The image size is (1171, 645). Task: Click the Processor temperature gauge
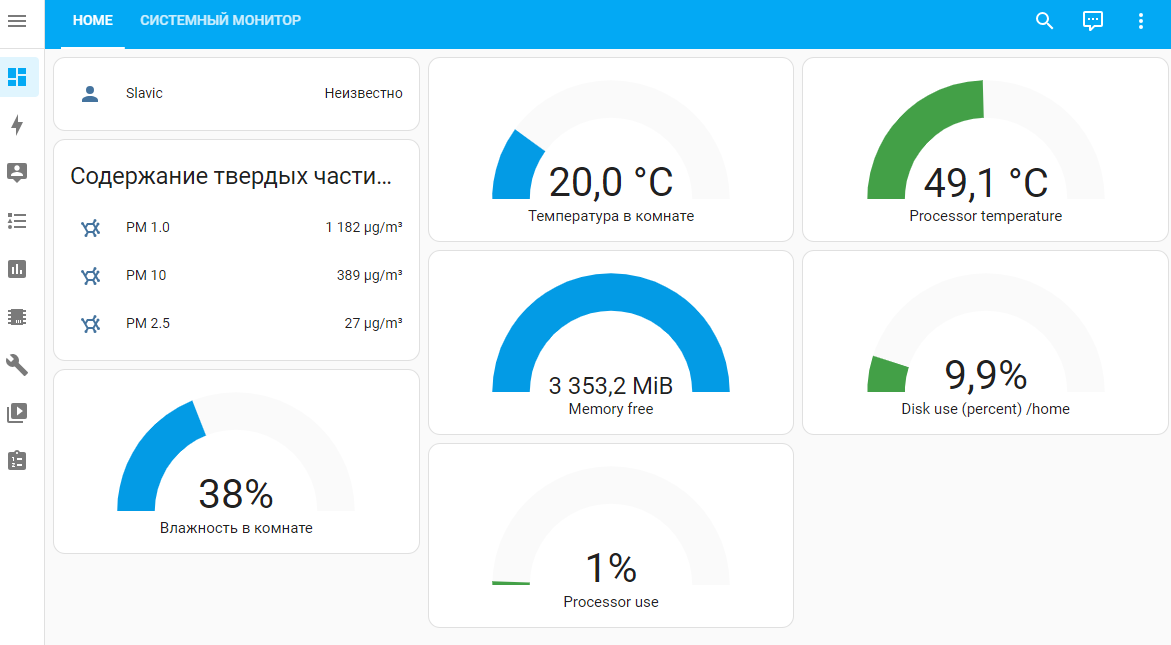click(x=985, y=150)
